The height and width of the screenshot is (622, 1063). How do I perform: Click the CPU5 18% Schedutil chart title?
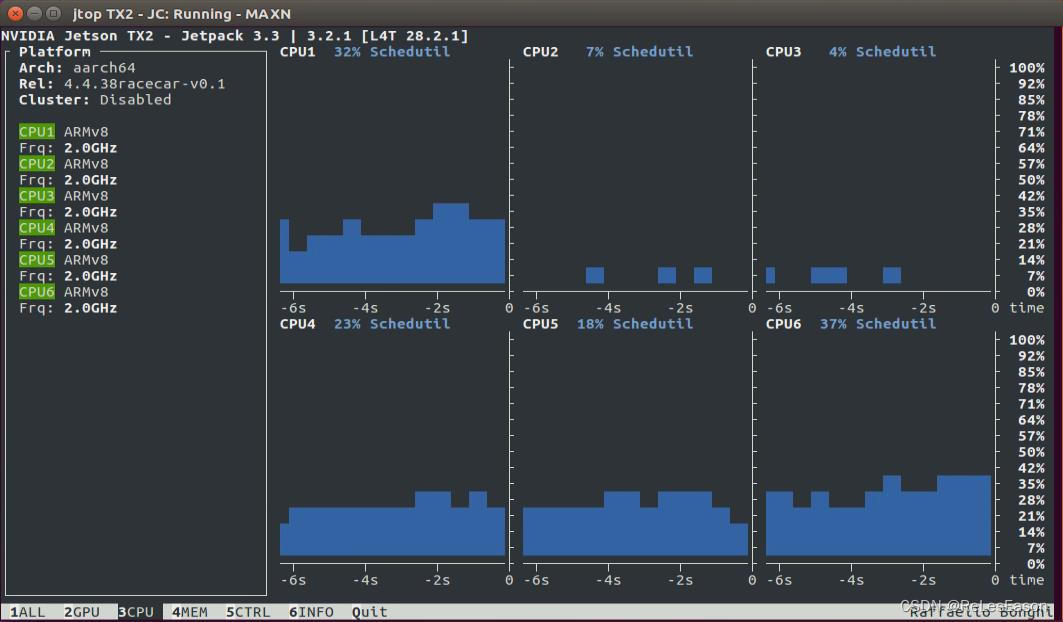point(607,324)
